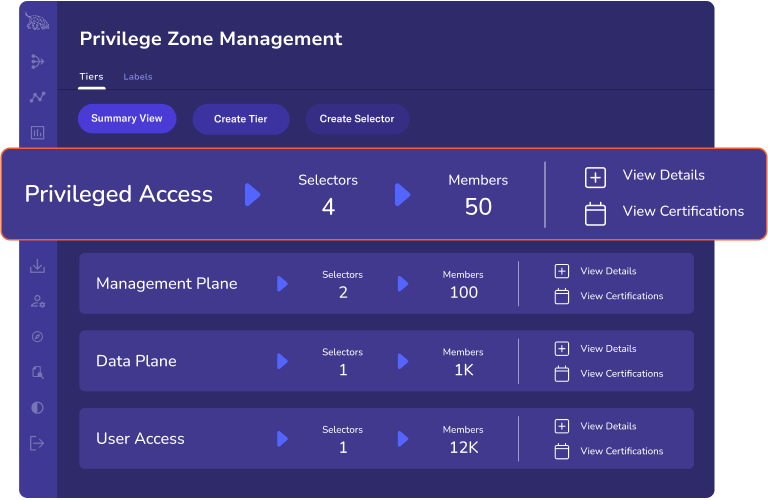Click the Create Tier button
Screen dimensions: 768x500
(x=241, y=119)
